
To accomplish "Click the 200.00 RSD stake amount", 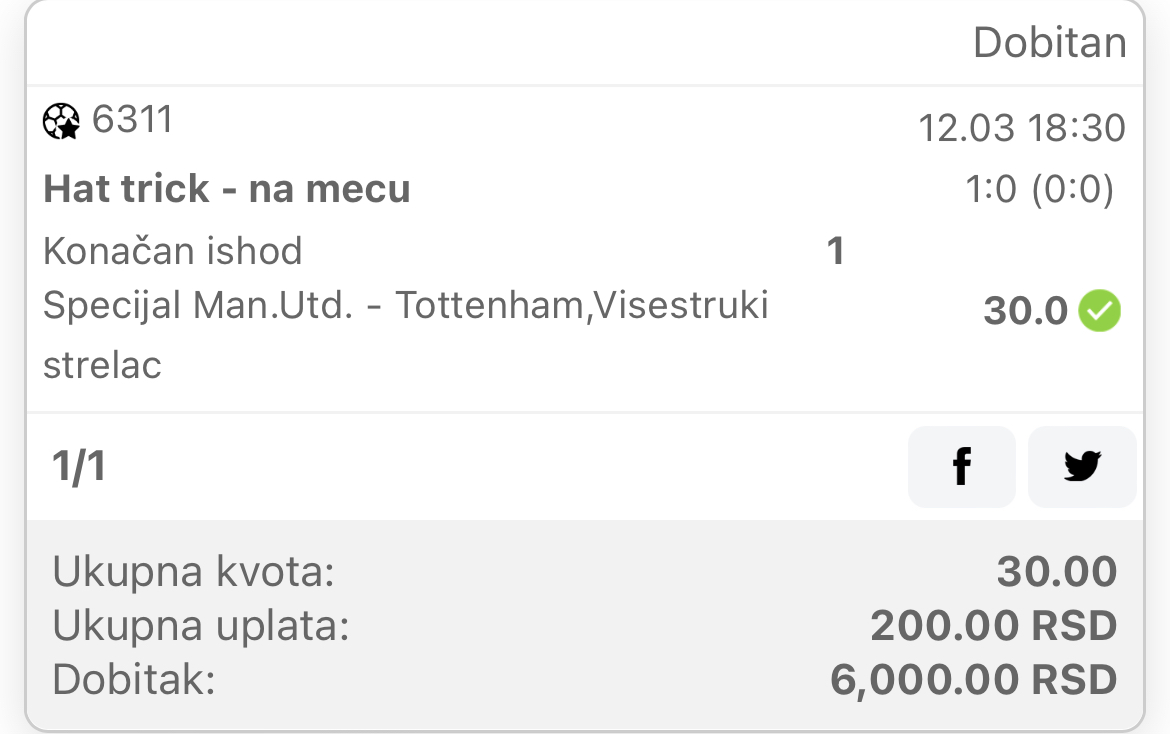I will [x=993, y=626].
